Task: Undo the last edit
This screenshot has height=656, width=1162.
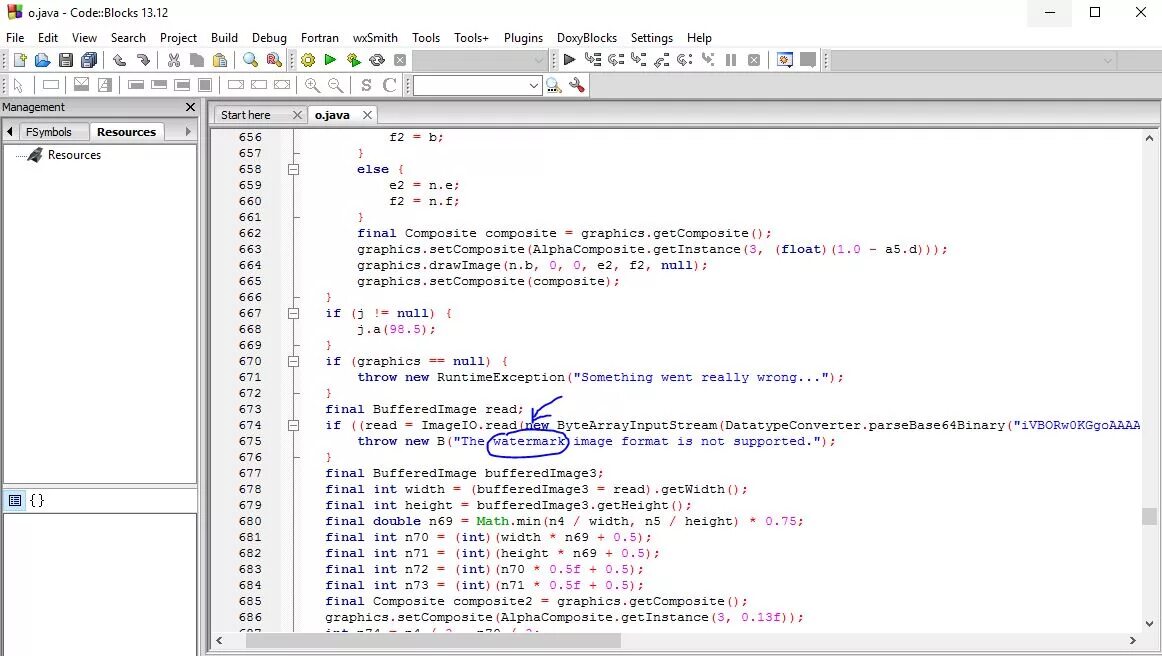Action: (x=119, y=60)
